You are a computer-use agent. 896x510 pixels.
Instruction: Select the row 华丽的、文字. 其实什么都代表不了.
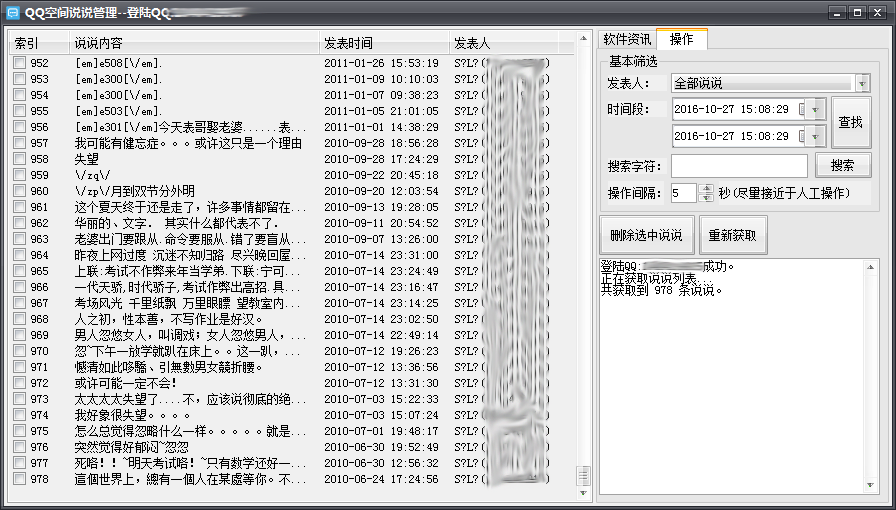click(292, 223)
